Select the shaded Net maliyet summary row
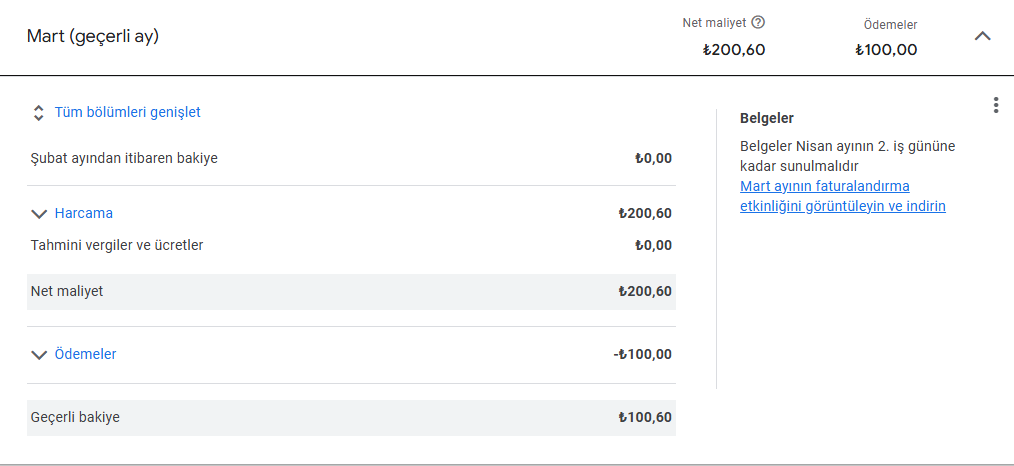 pos(351,291)
